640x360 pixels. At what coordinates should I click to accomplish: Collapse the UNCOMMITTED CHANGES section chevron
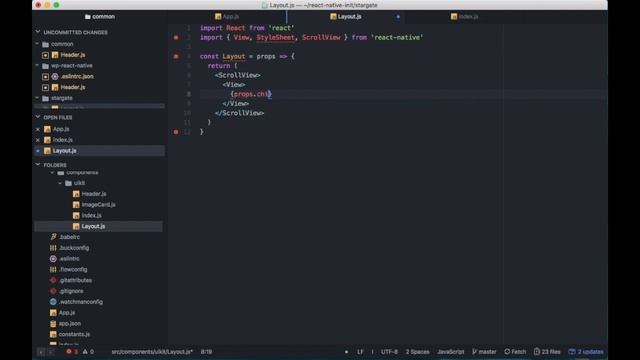(x=38, y=32)
